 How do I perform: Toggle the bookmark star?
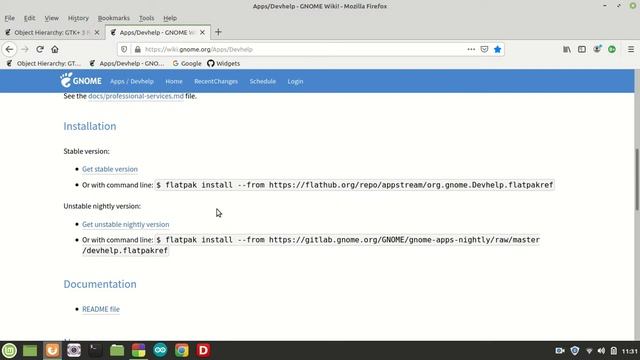pos(497,49)
